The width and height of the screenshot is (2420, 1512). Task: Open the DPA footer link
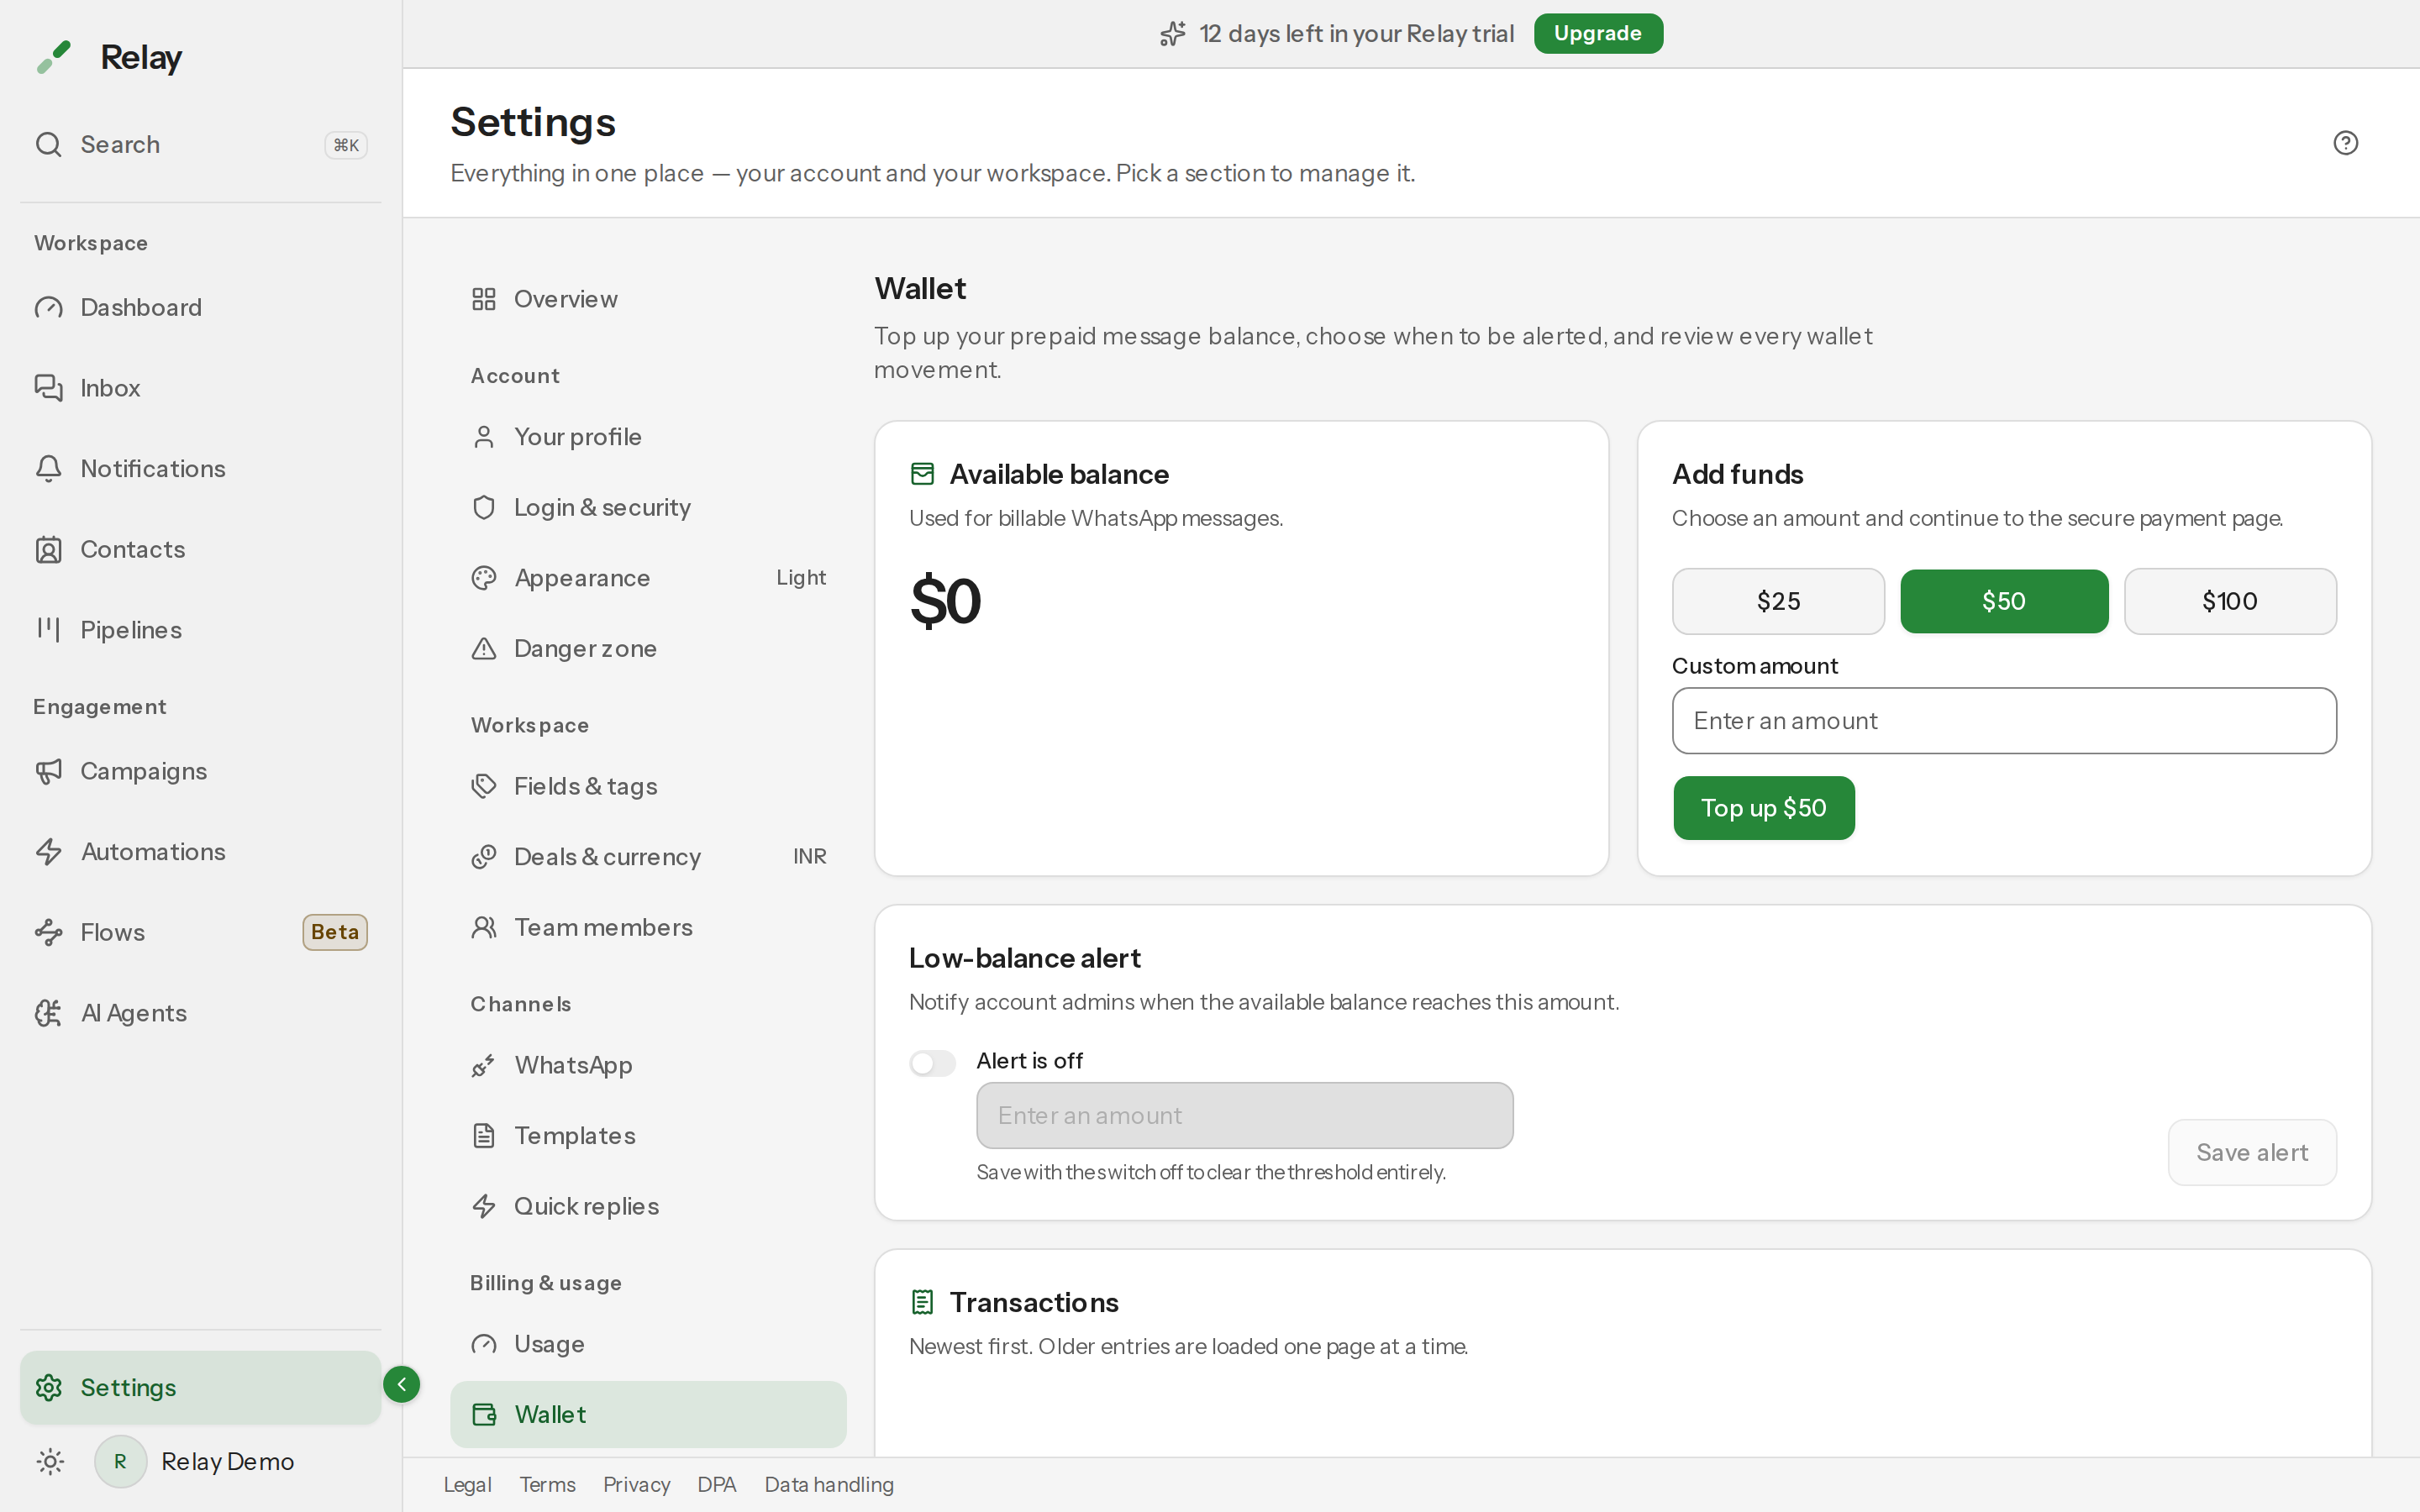click(x=716, y=1484)
